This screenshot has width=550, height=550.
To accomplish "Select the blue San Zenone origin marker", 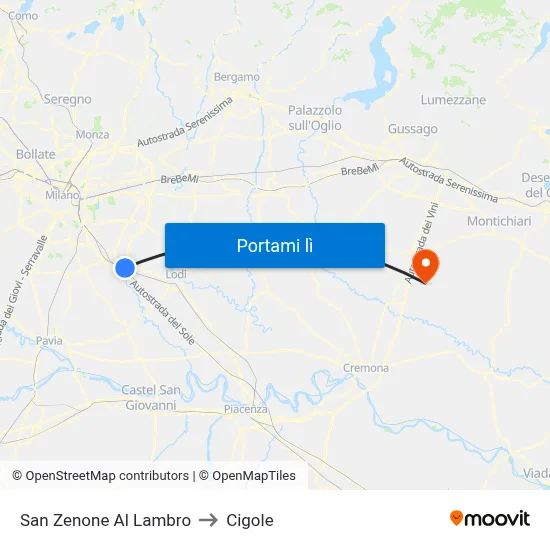I will [125, 268].
